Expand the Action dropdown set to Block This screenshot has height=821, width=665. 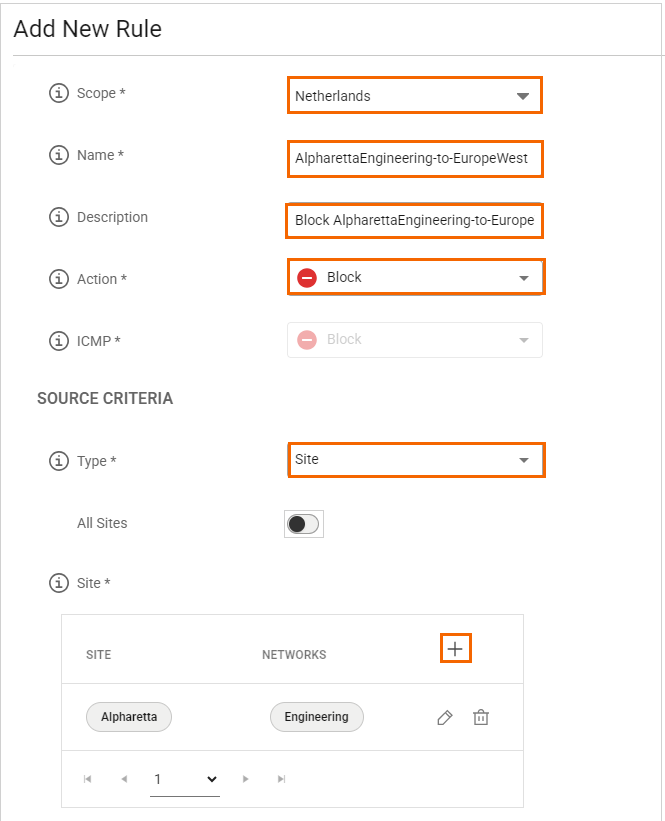415,278
